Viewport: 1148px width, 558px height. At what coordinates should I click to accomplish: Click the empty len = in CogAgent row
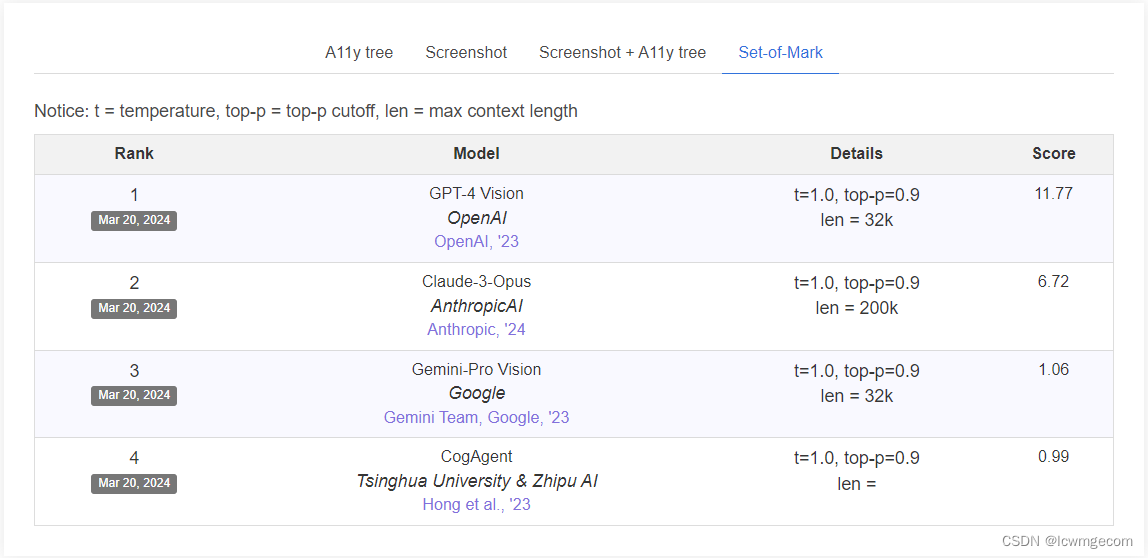pos(857,483)
